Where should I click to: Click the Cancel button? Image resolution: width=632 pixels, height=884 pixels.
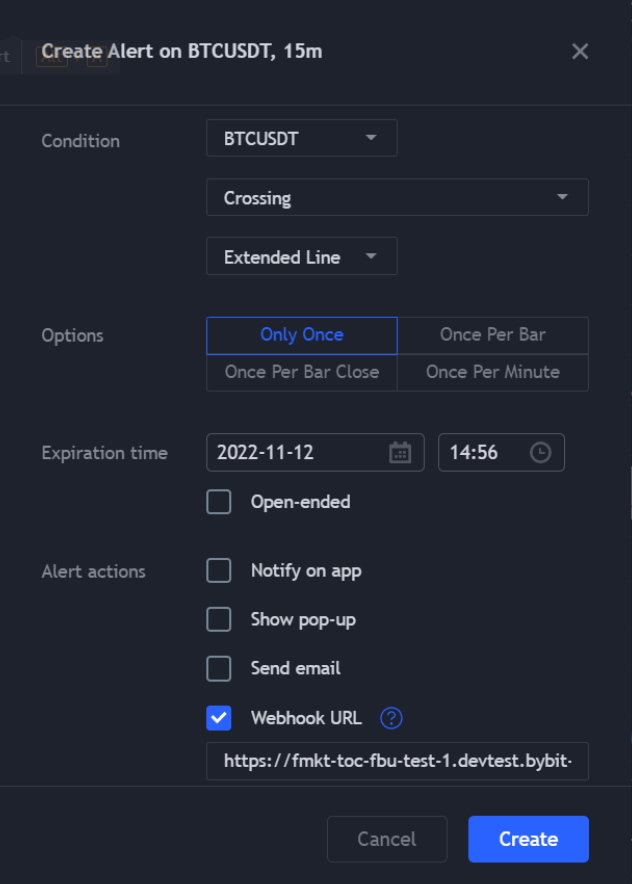[x=387, y=839]
